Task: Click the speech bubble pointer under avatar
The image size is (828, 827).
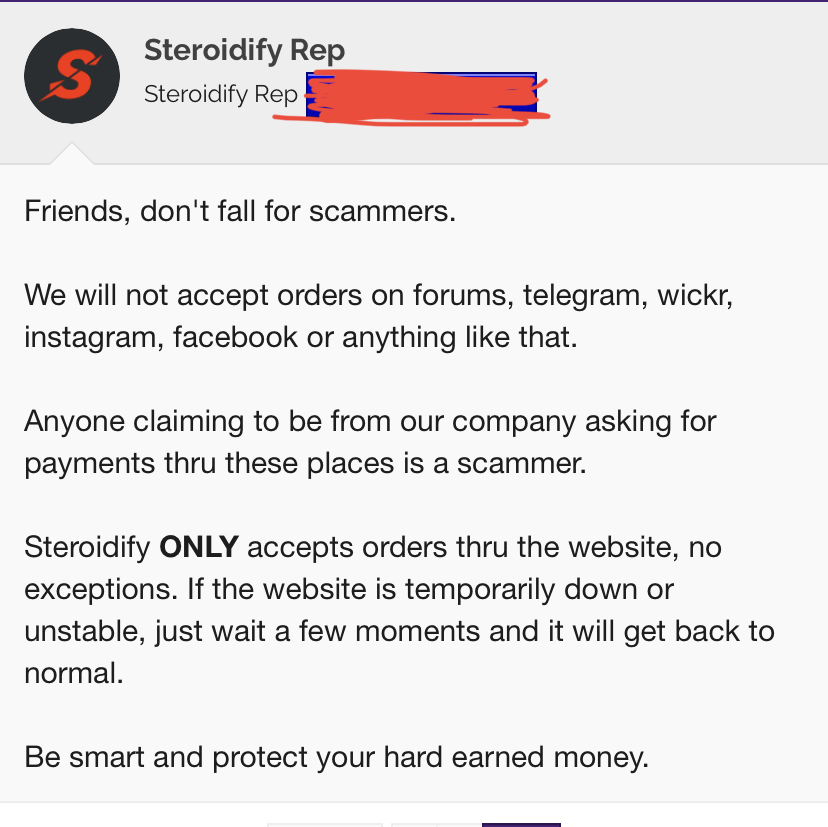Action: (x=72, y=154)
